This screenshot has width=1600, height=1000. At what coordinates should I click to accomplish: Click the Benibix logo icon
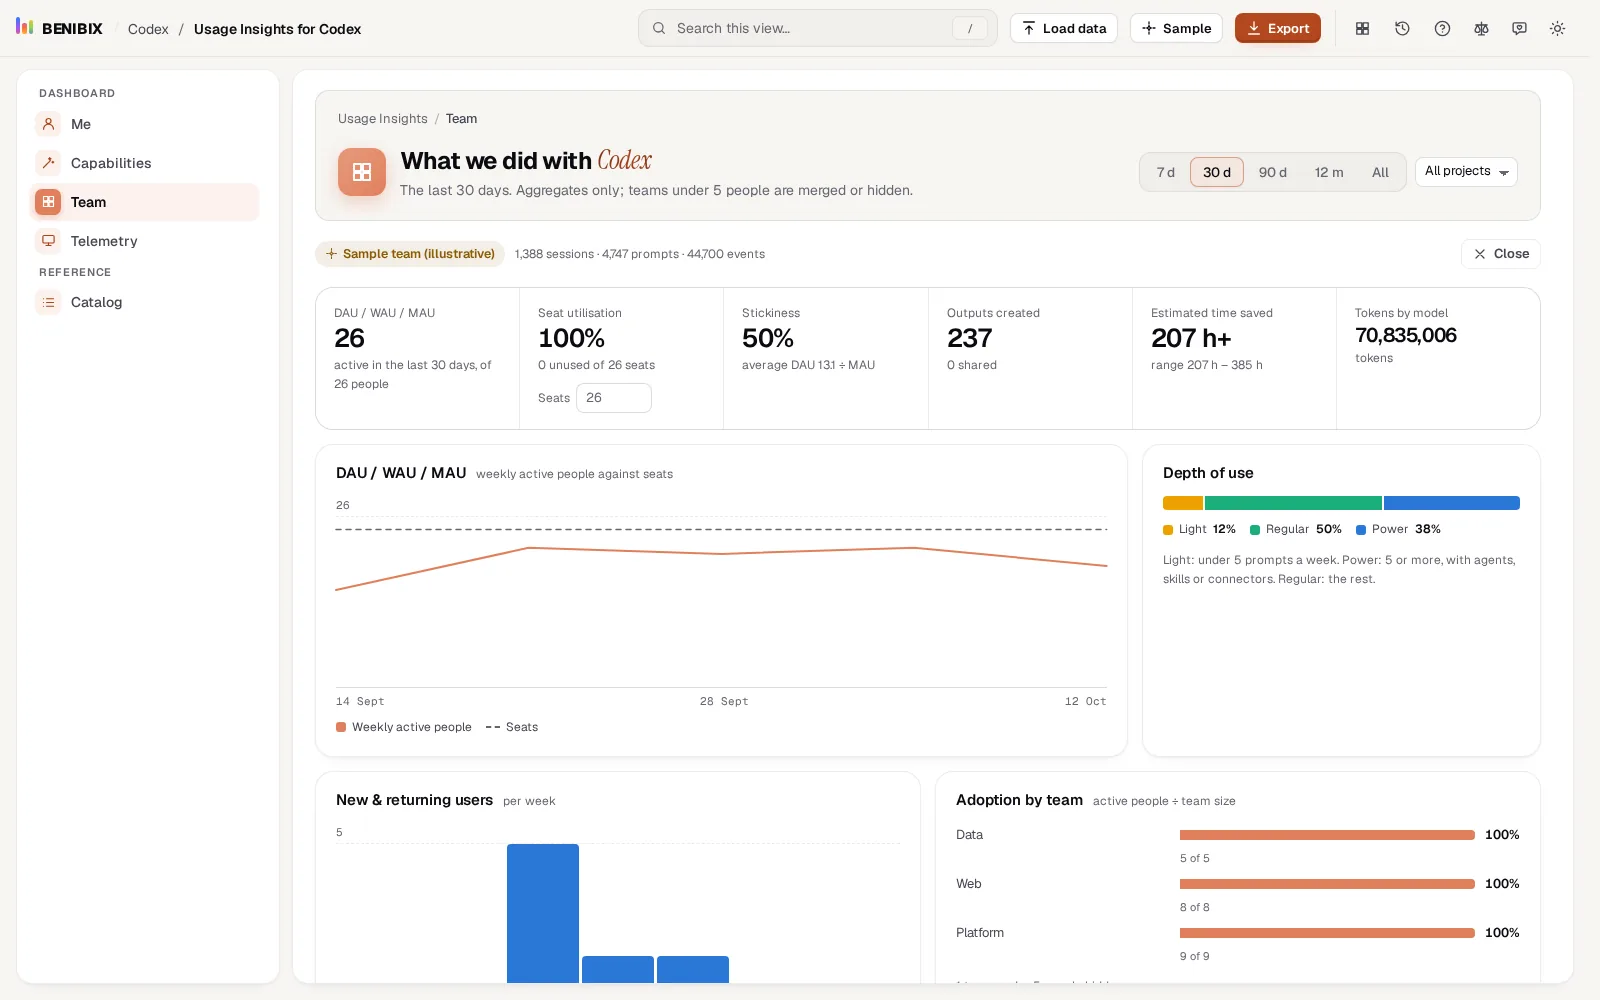click(x=25, y=27)
